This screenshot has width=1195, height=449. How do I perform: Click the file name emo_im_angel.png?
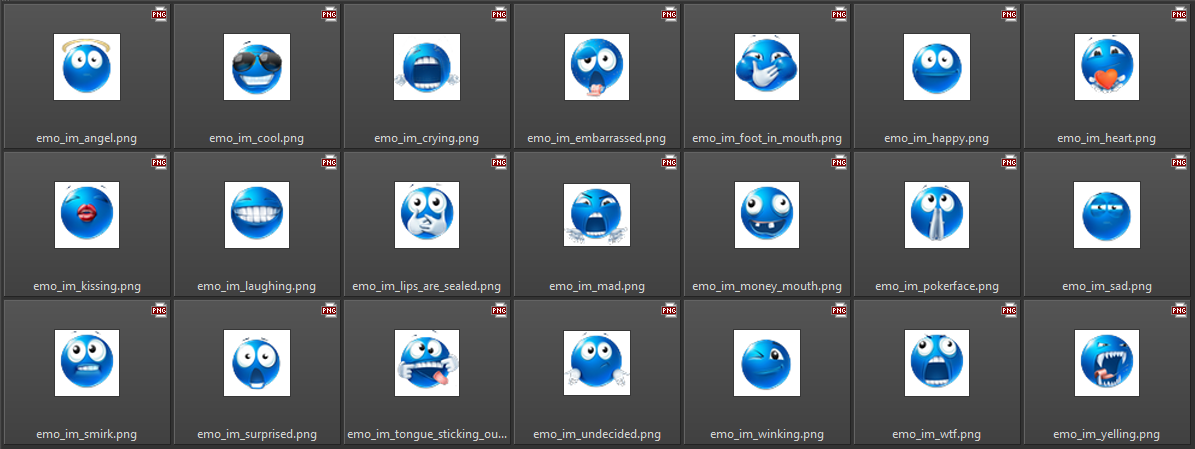click(87, 139)
